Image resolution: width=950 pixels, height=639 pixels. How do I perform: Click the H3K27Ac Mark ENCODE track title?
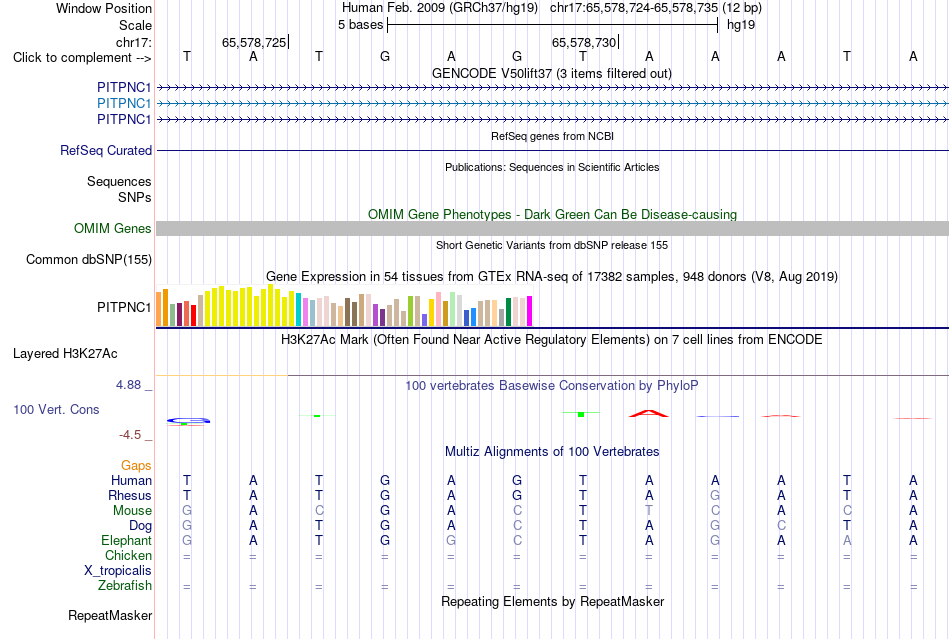(x=551, y=339)
